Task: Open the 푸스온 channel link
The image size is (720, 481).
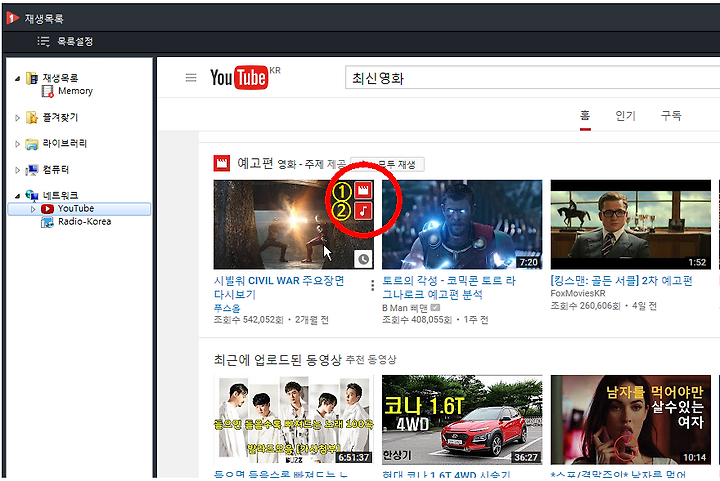Action: pyautogui.click(x=227, y=308)
